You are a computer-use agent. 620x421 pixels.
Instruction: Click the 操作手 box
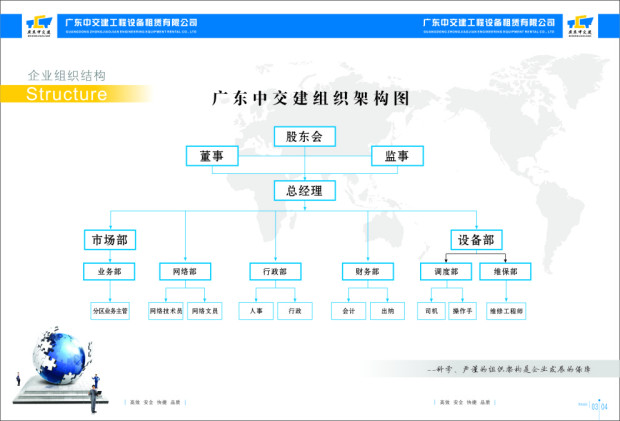coord(463,311)
